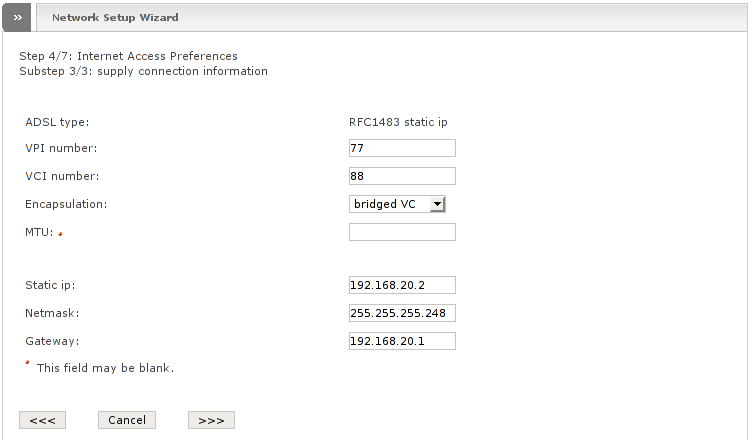Click the Substep 3/3 description line
752x440 pixels.
point(143,71)
